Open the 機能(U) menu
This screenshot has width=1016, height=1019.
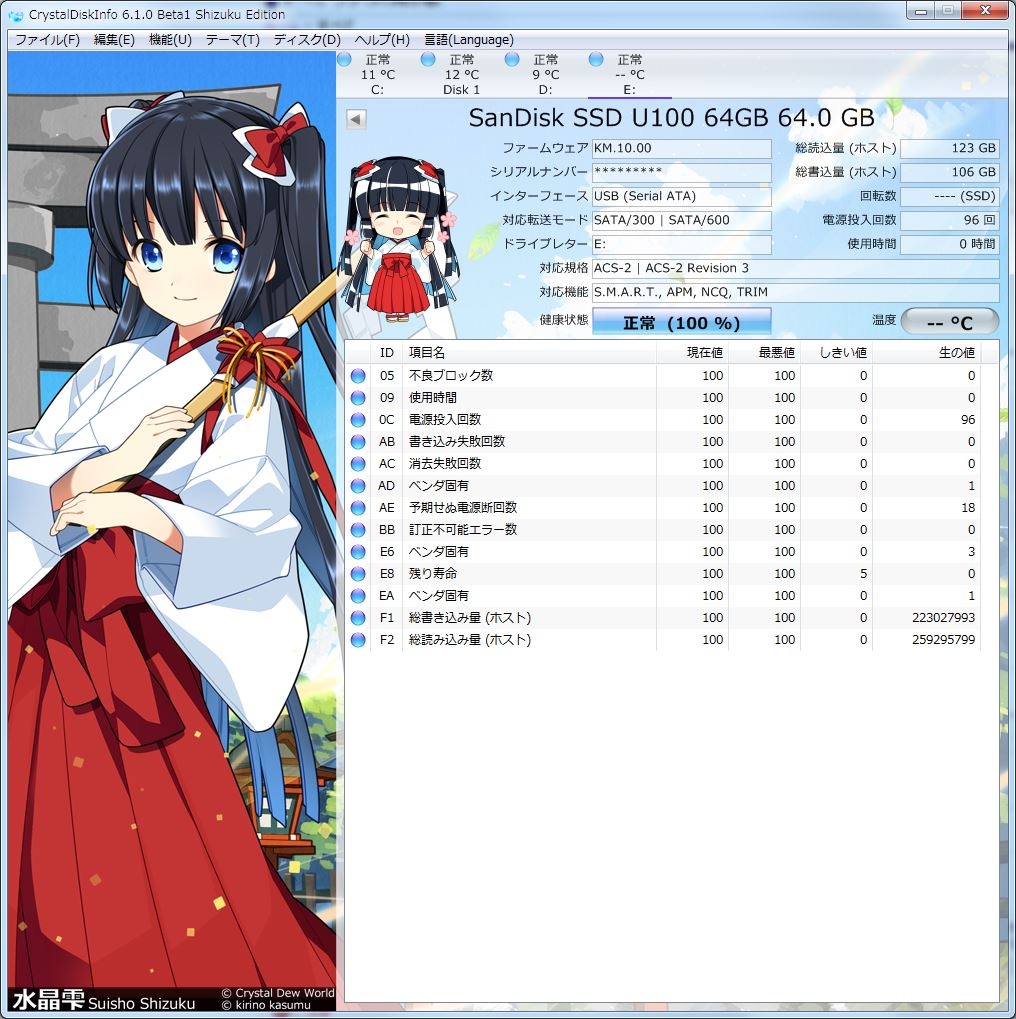click(170, 40)
